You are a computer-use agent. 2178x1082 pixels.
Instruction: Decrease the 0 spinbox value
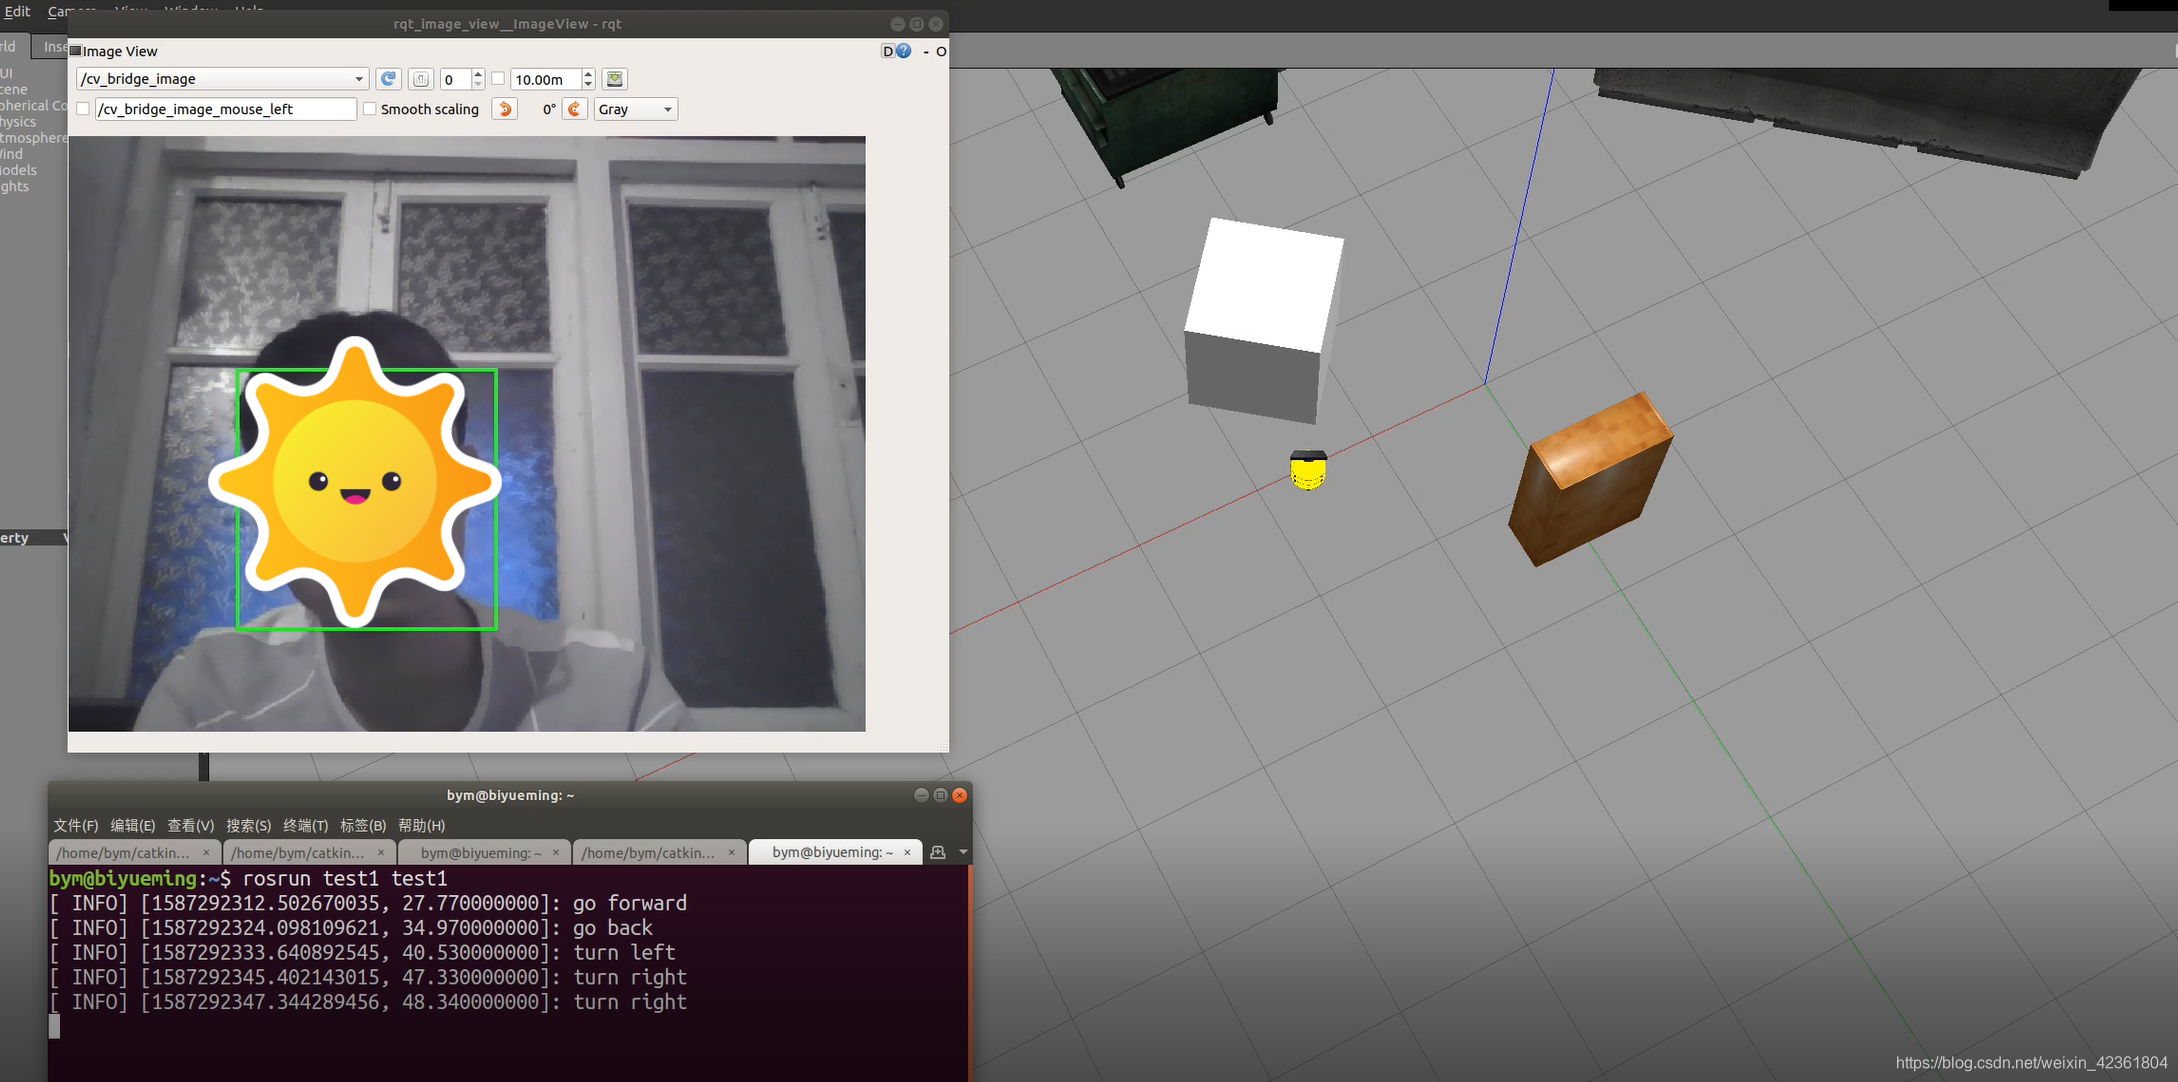478,85
